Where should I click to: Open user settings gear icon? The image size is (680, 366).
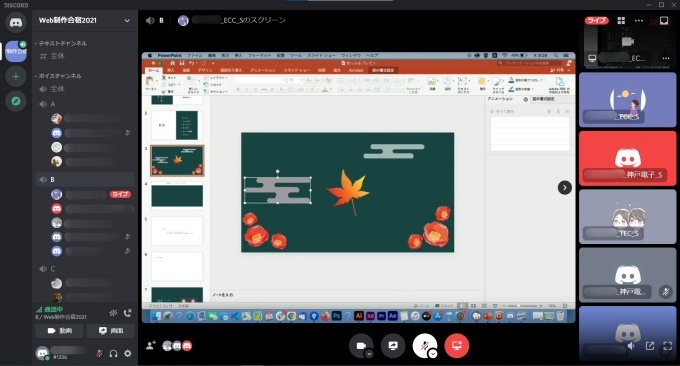(x=128, y=353)
